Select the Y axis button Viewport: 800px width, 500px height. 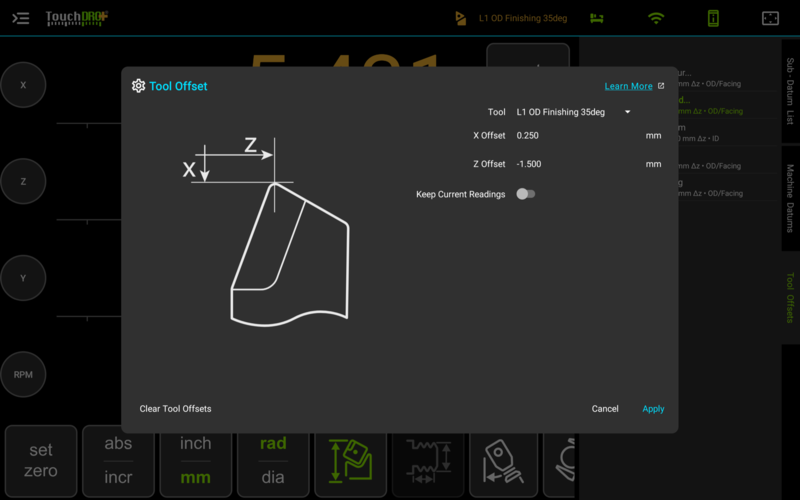click(23, 278)
